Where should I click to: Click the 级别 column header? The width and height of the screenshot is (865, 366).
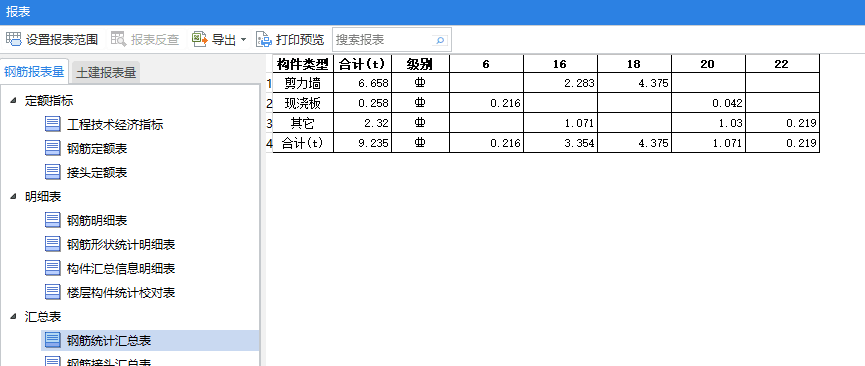point(420,64)
